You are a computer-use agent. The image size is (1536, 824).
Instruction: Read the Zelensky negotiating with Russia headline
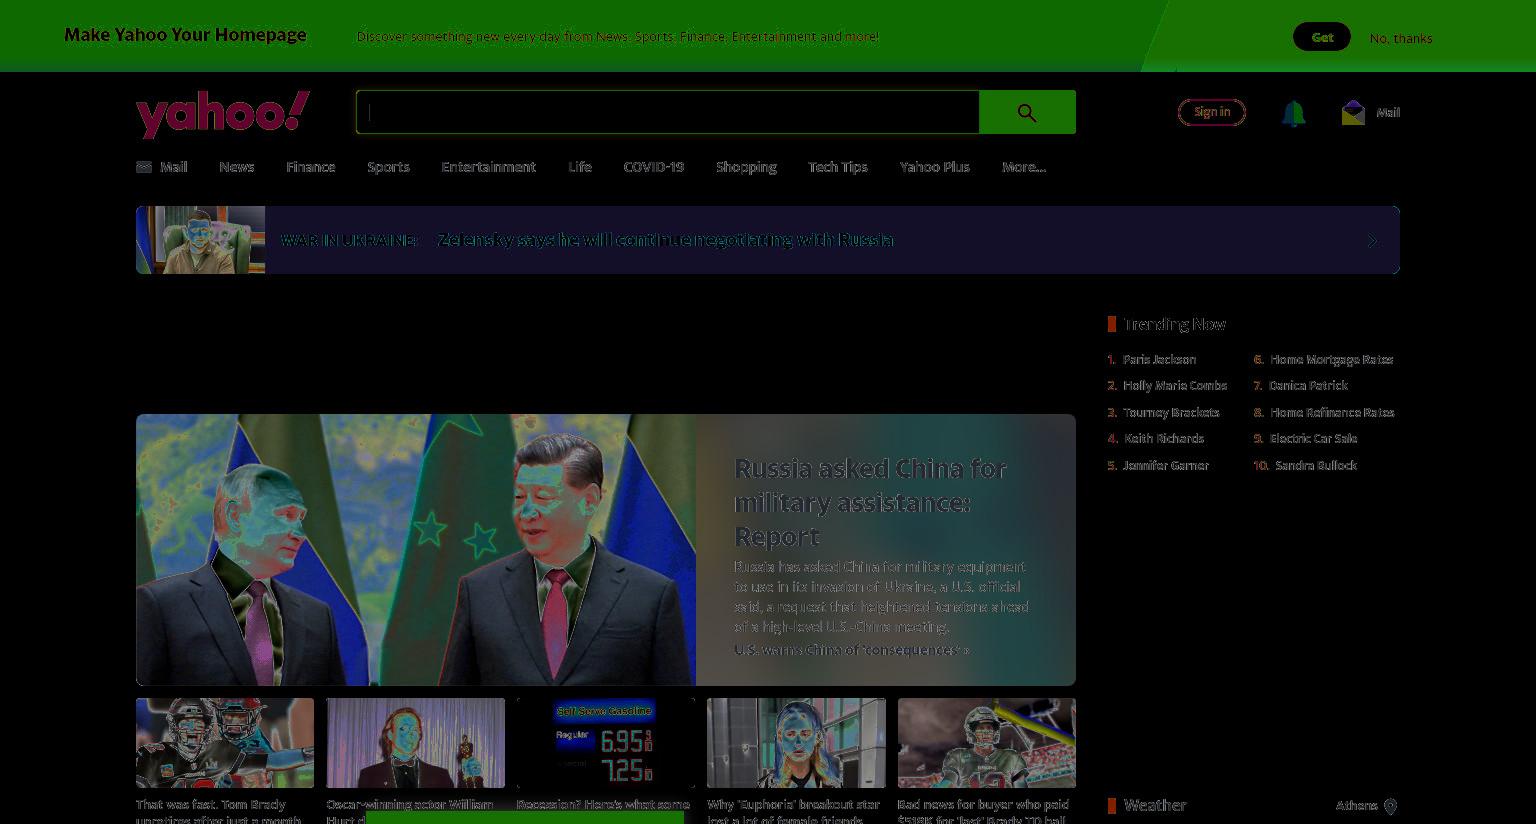(x=666, y=240)
